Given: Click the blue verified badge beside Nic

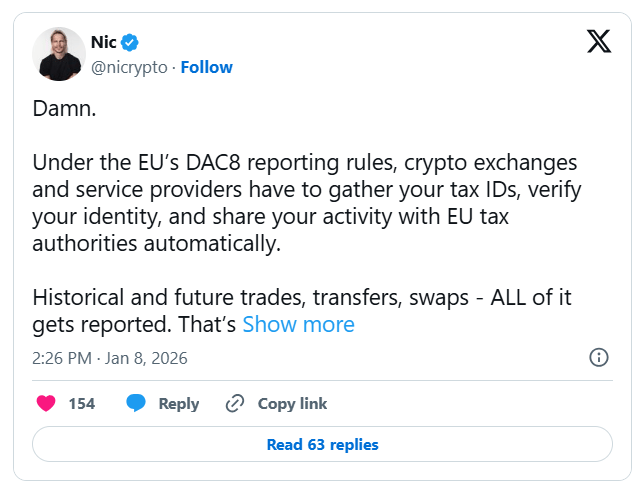Looking at the screenshot, I should pyautogui.click(x=130, y=42).
